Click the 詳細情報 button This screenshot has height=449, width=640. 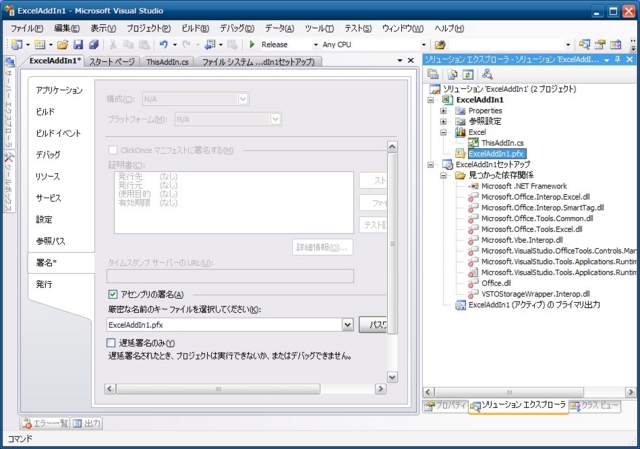pos(322,247)
